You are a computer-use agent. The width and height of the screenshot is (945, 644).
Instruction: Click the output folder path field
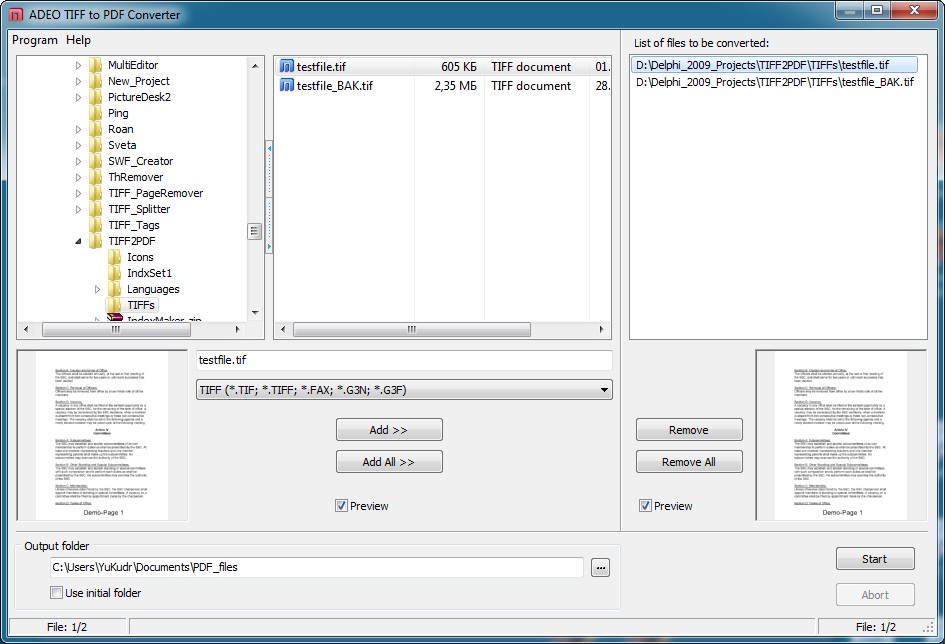click(317, 567)
